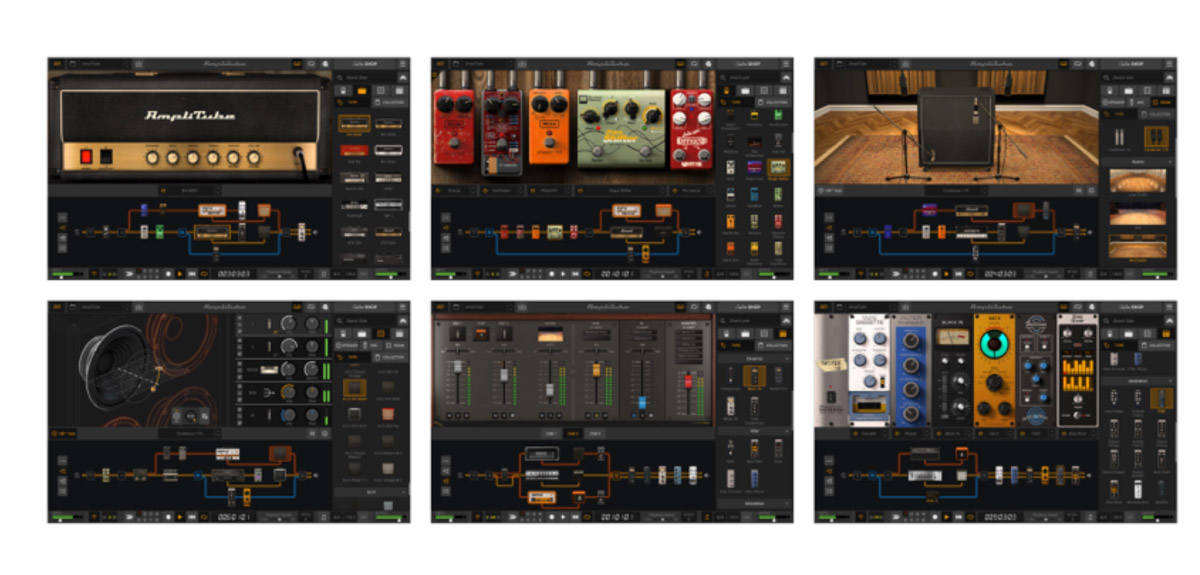Screen dimensions: 1200x575
Task: Switch to TYPE tab in amp head browser
Action: [352, 102]
